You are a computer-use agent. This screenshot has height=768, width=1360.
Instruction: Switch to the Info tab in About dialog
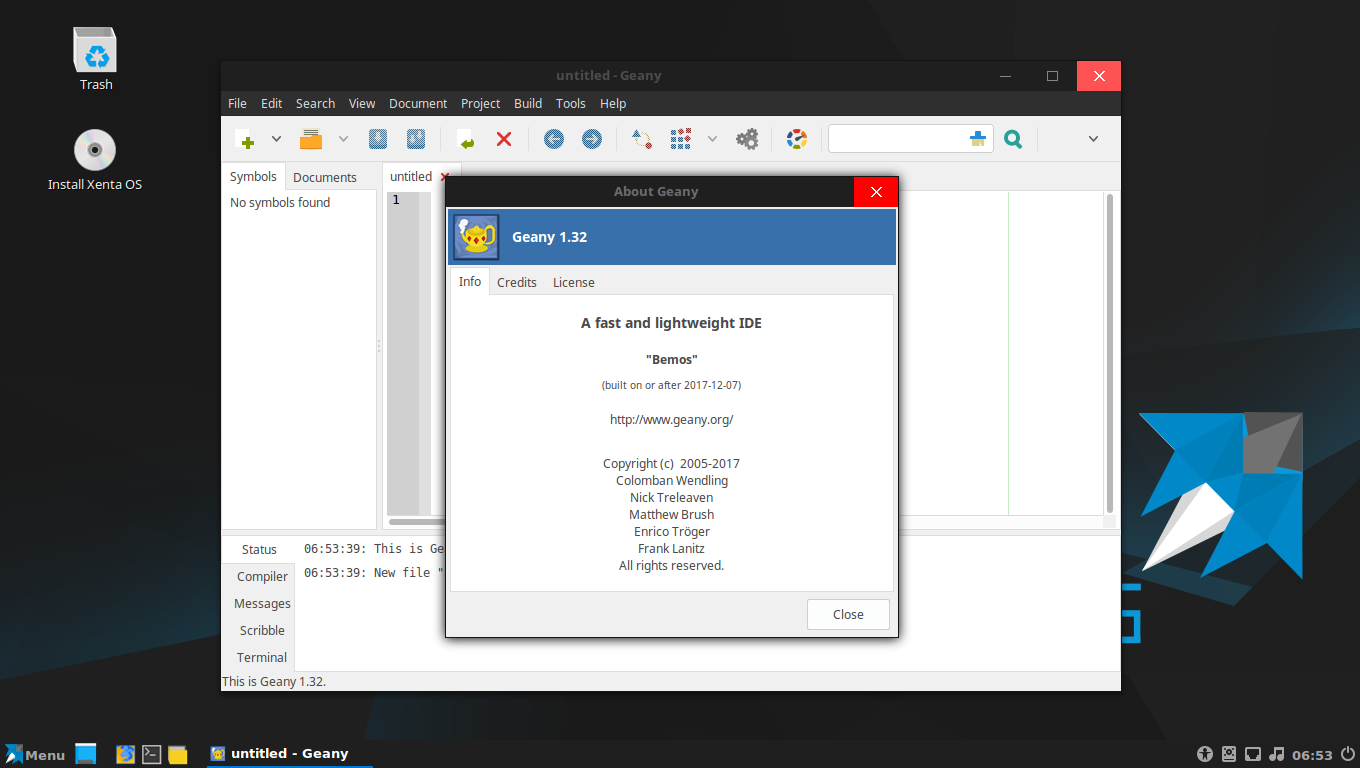(470, 281)
